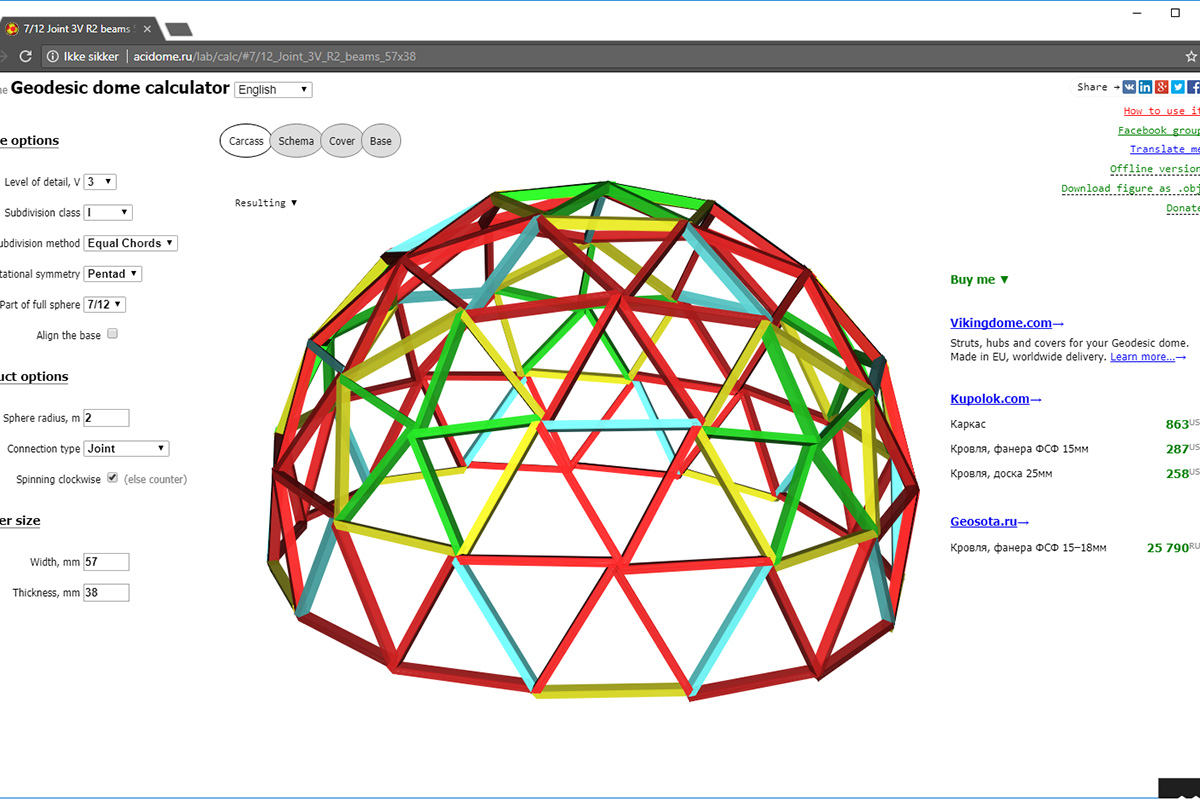Switch to the Schema tab
This screenshot has width=1200, height=800.
tap(296, 141)
